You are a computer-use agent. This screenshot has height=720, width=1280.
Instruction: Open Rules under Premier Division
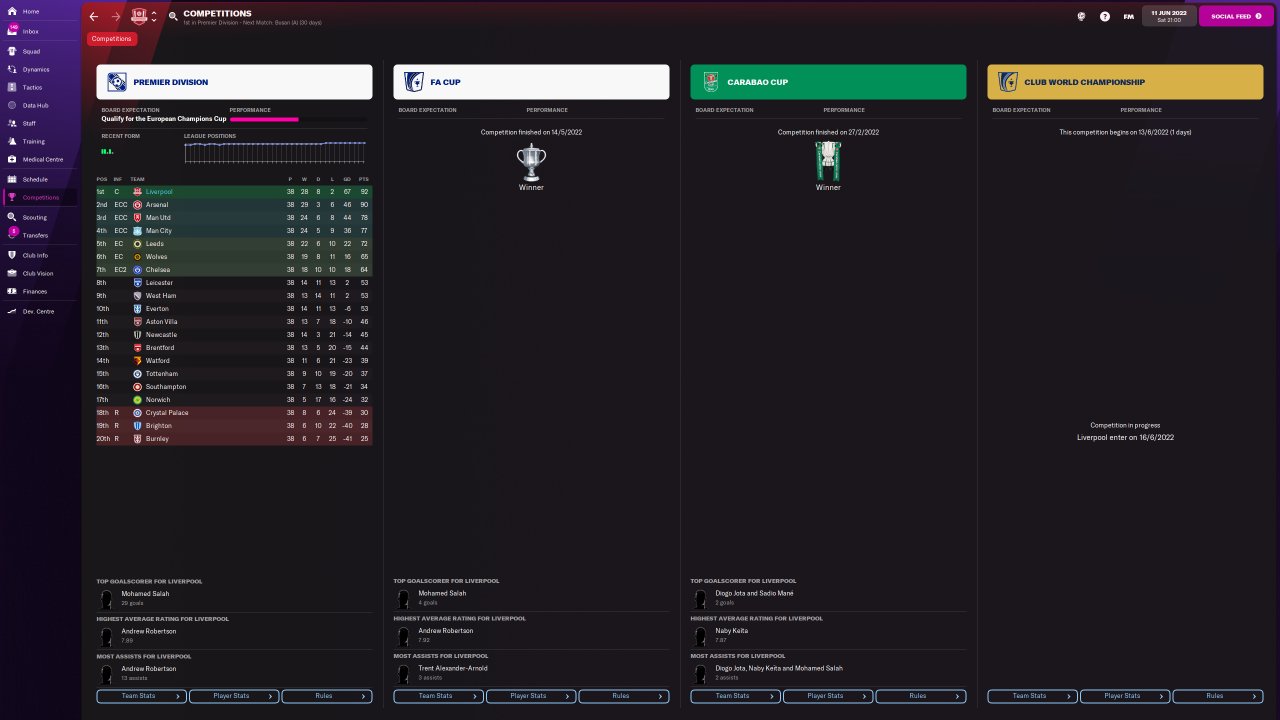[327, 696]
